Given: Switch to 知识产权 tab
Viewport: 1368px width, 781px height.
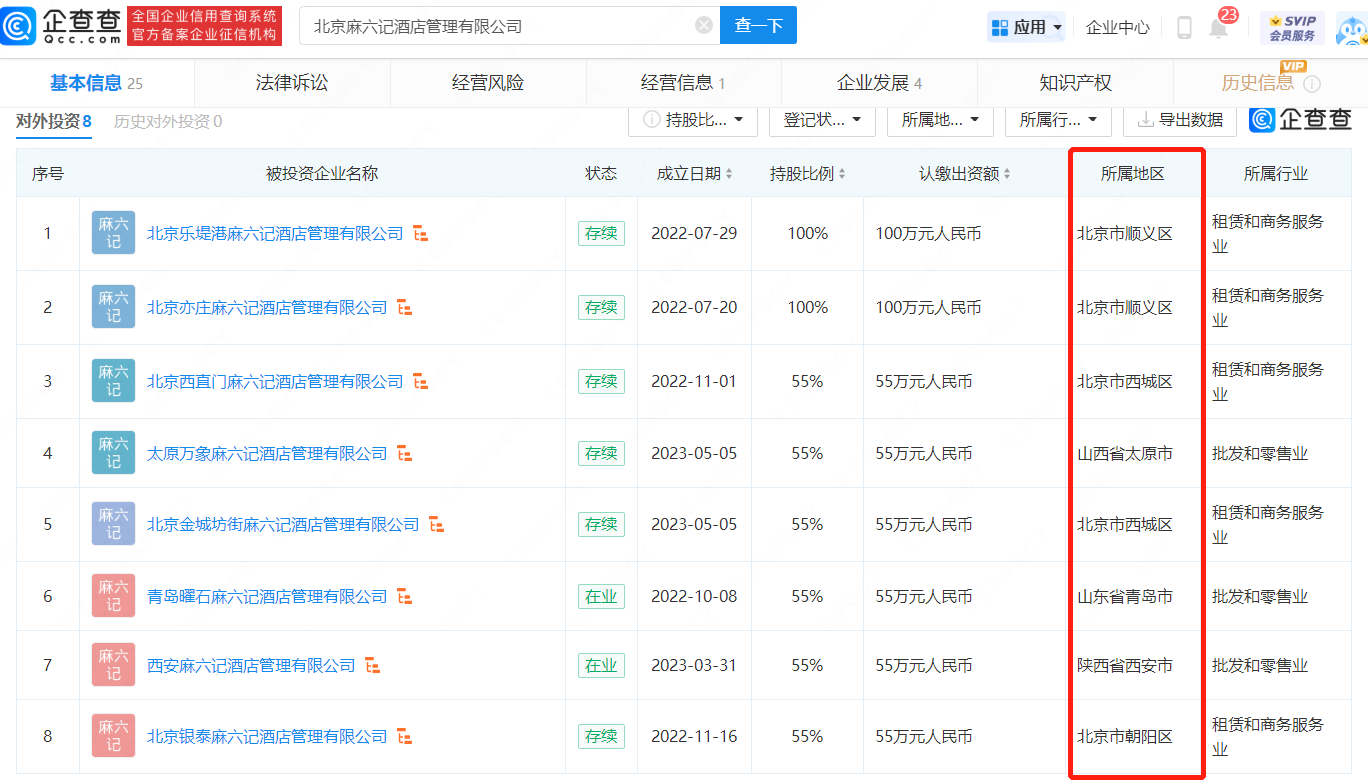Looking at the screenshot, I should point(1075,83).
